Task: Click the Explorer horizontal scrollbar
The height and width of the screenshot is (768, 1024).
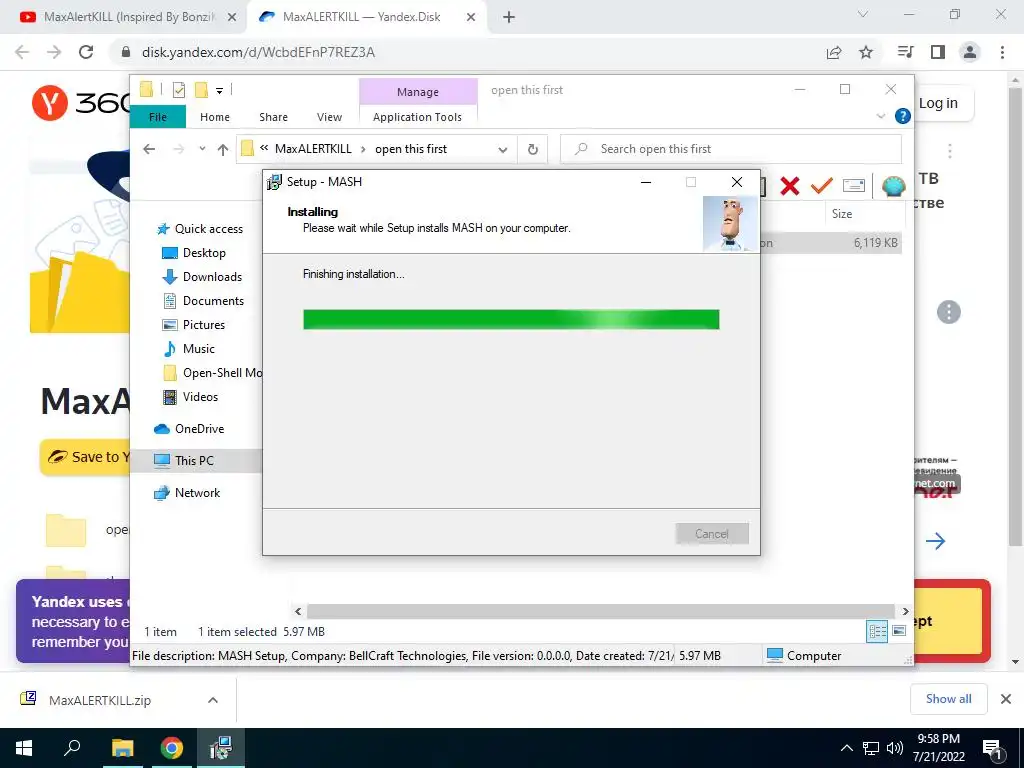Action: click(601, 611)
